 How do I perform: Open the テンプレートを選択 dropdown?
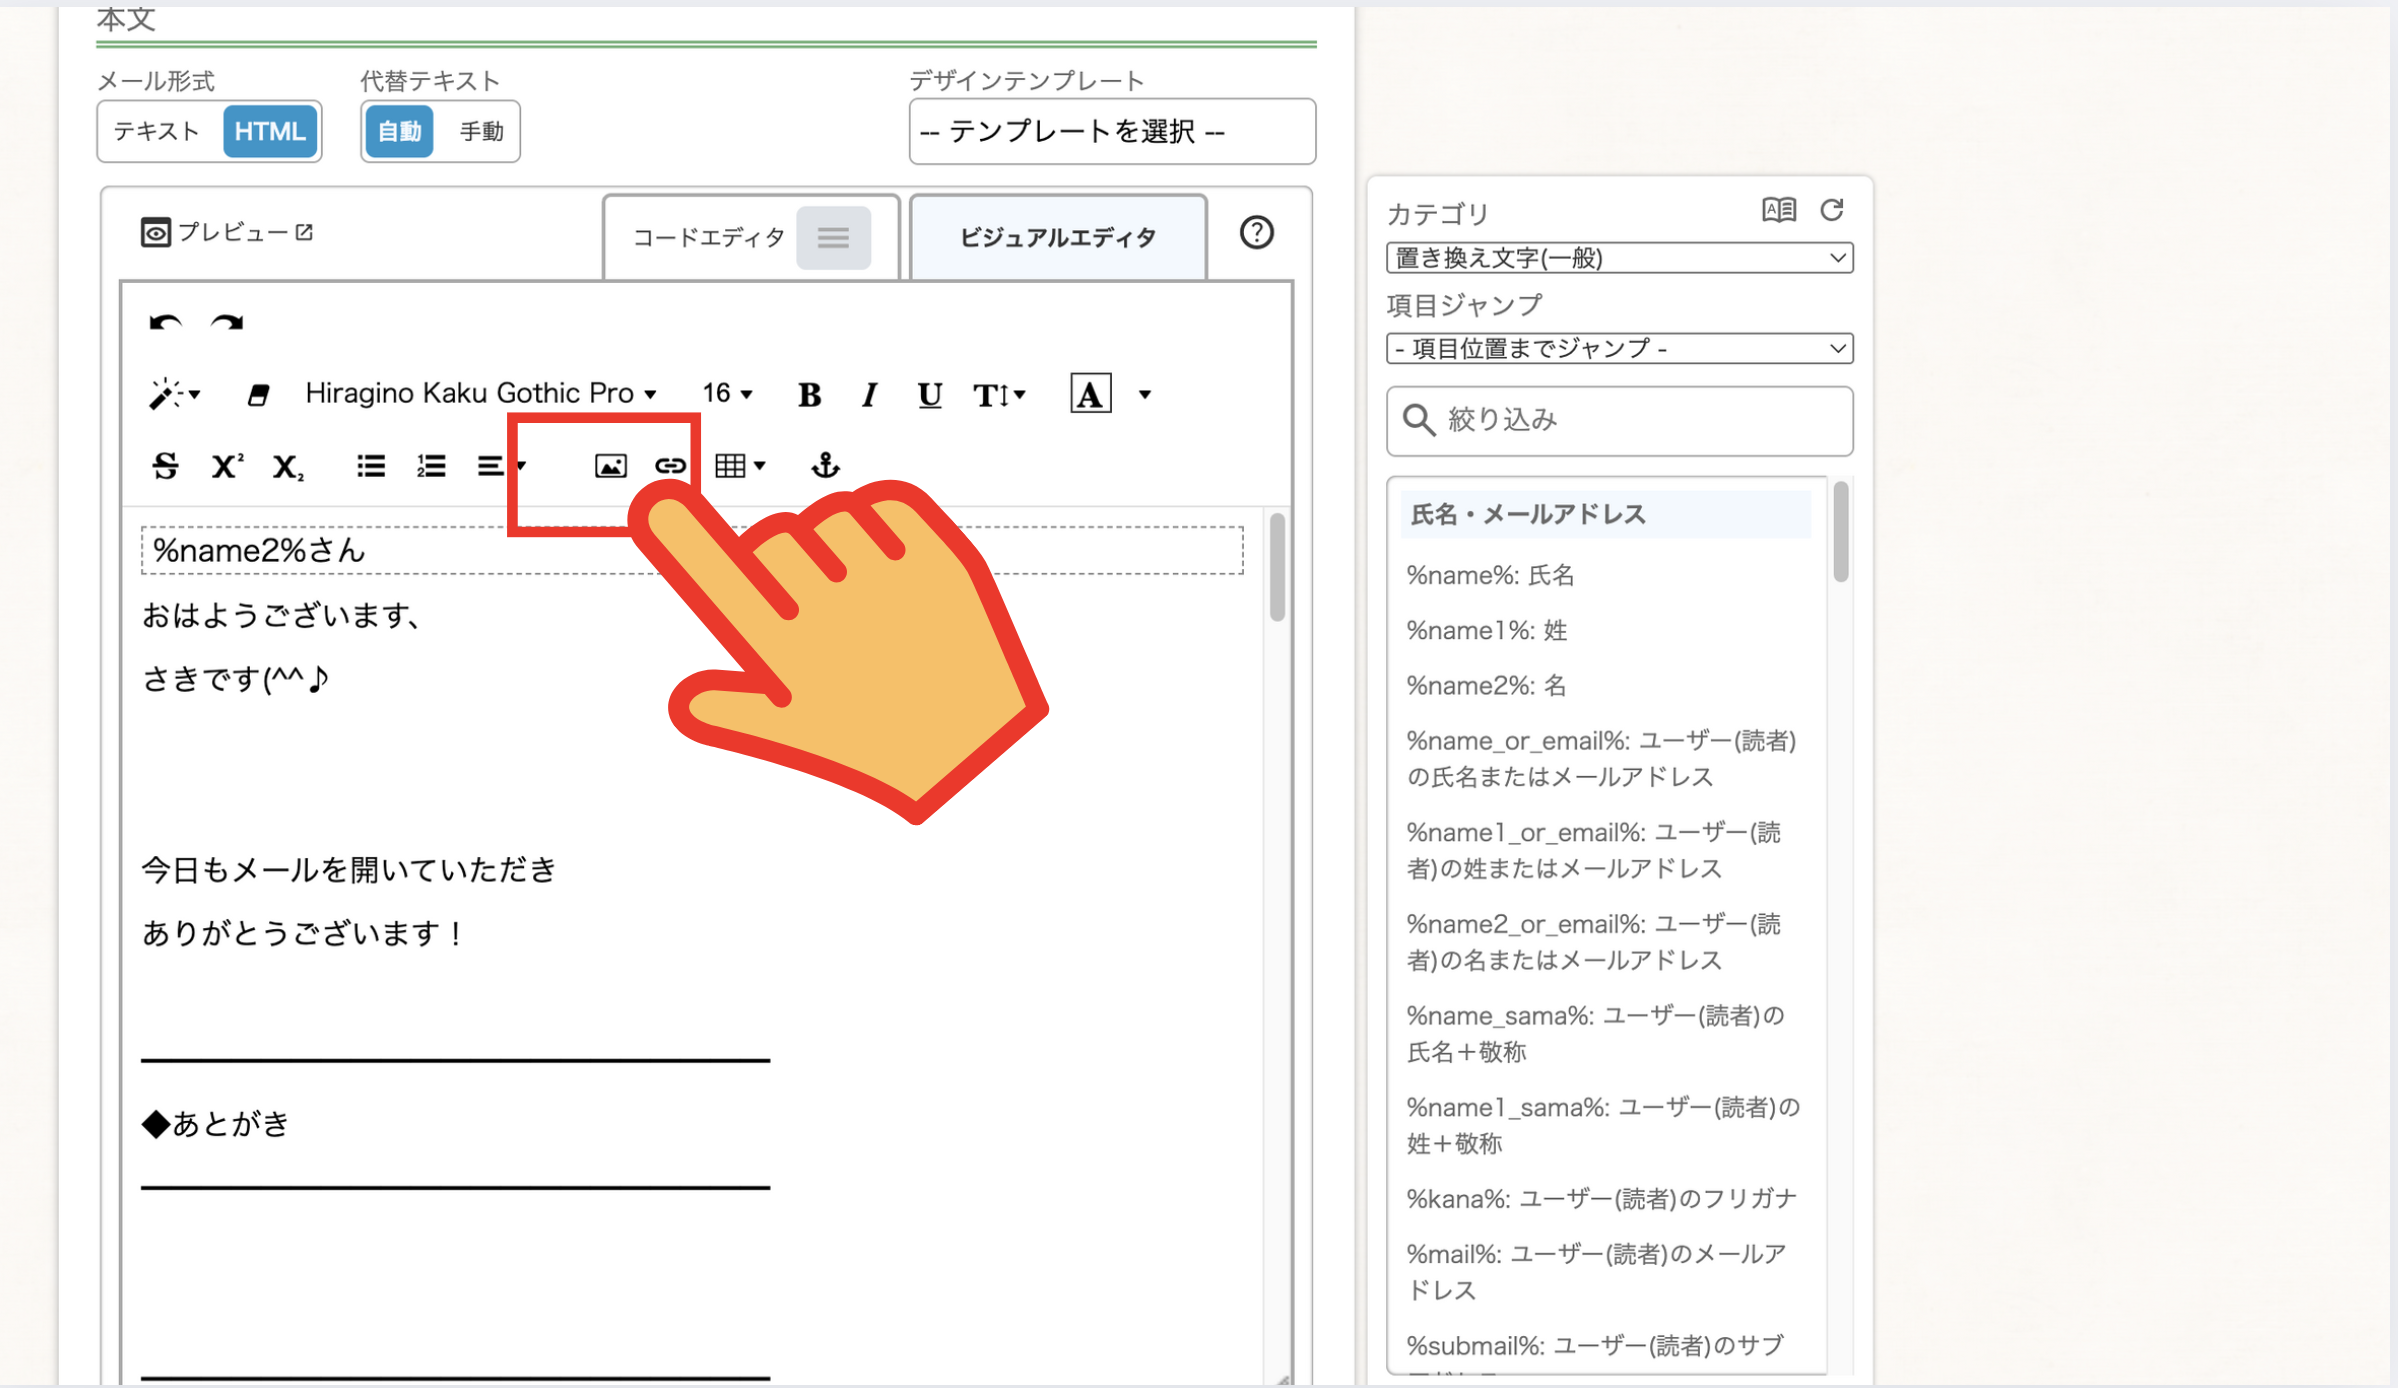pos(1111,131)
